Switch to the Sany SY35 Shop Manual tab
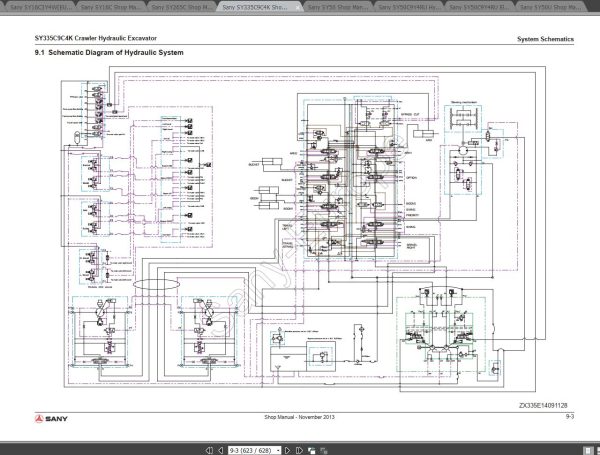The image size is (600, 455). (x=338, y=7)
